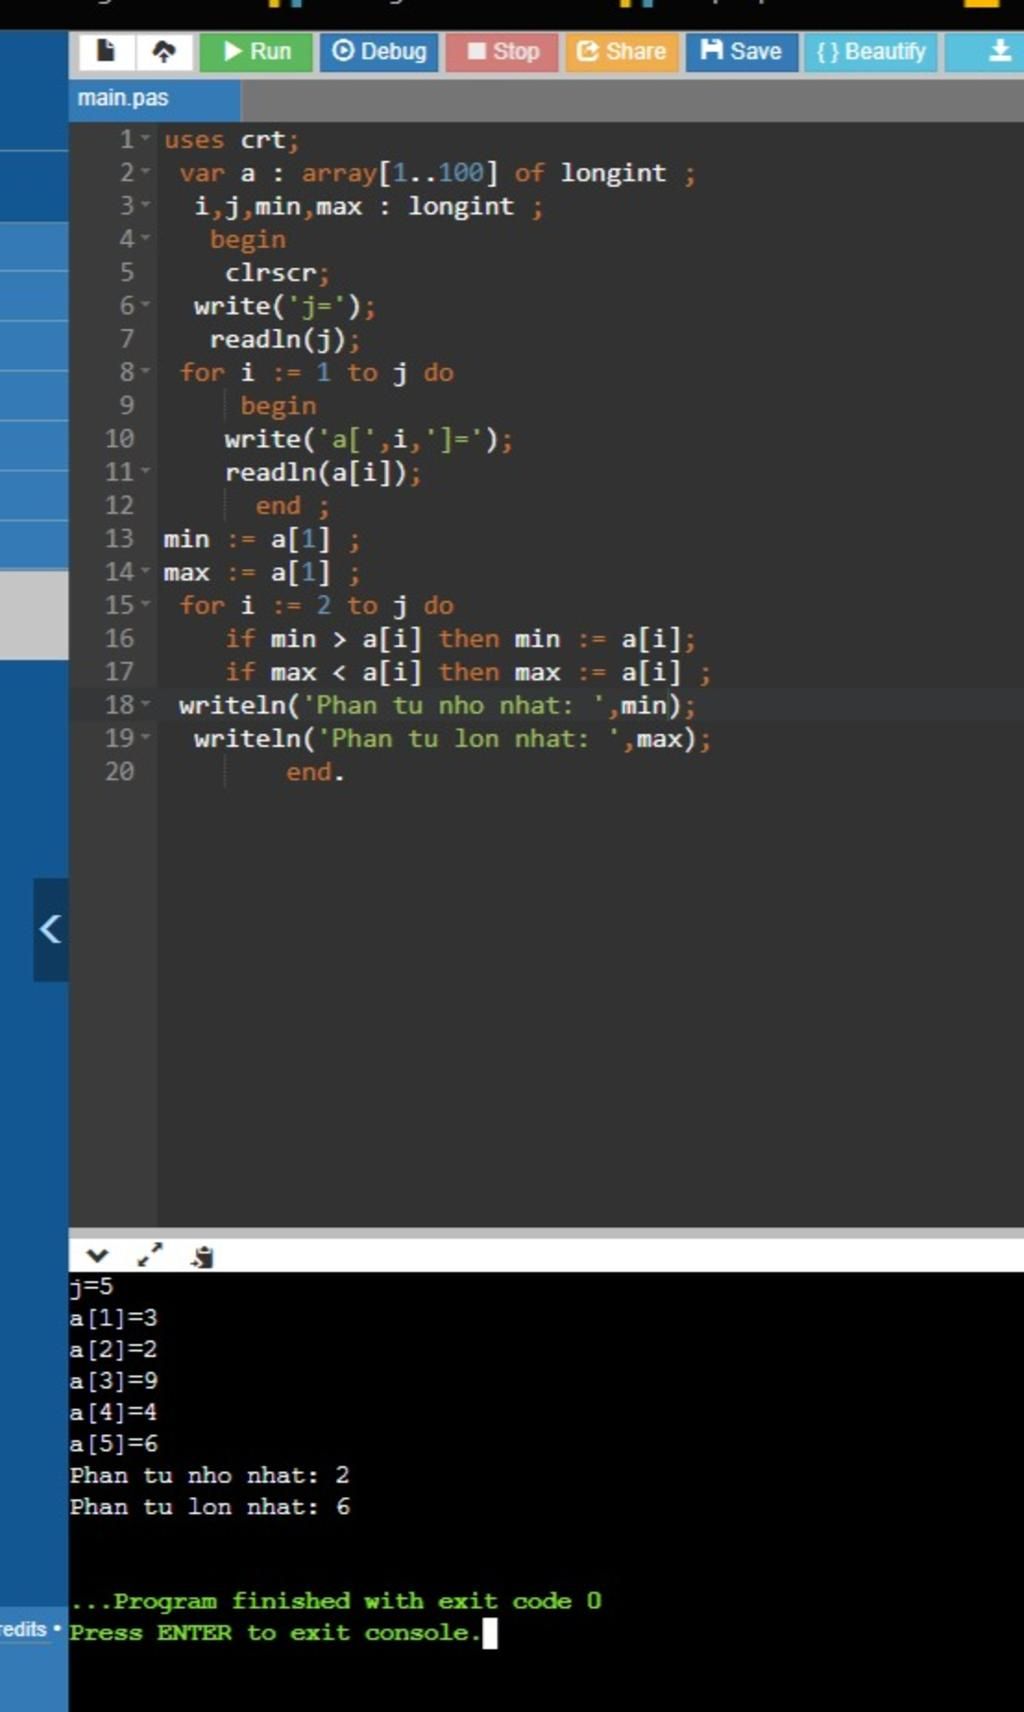Run the Pascal program
Screen dimensions: 1024x1712
pos(256,51)
